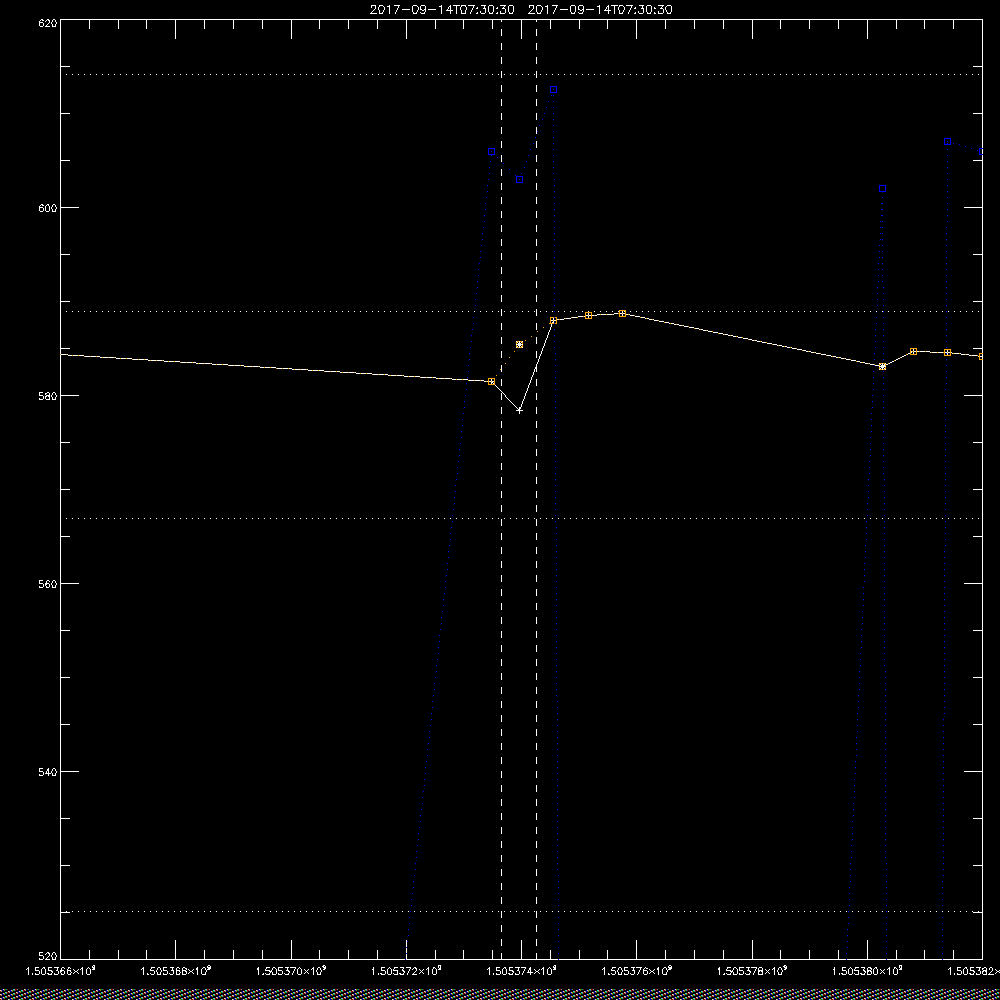
Task: Select the 520 y-axis label
Action: [48, 957]
